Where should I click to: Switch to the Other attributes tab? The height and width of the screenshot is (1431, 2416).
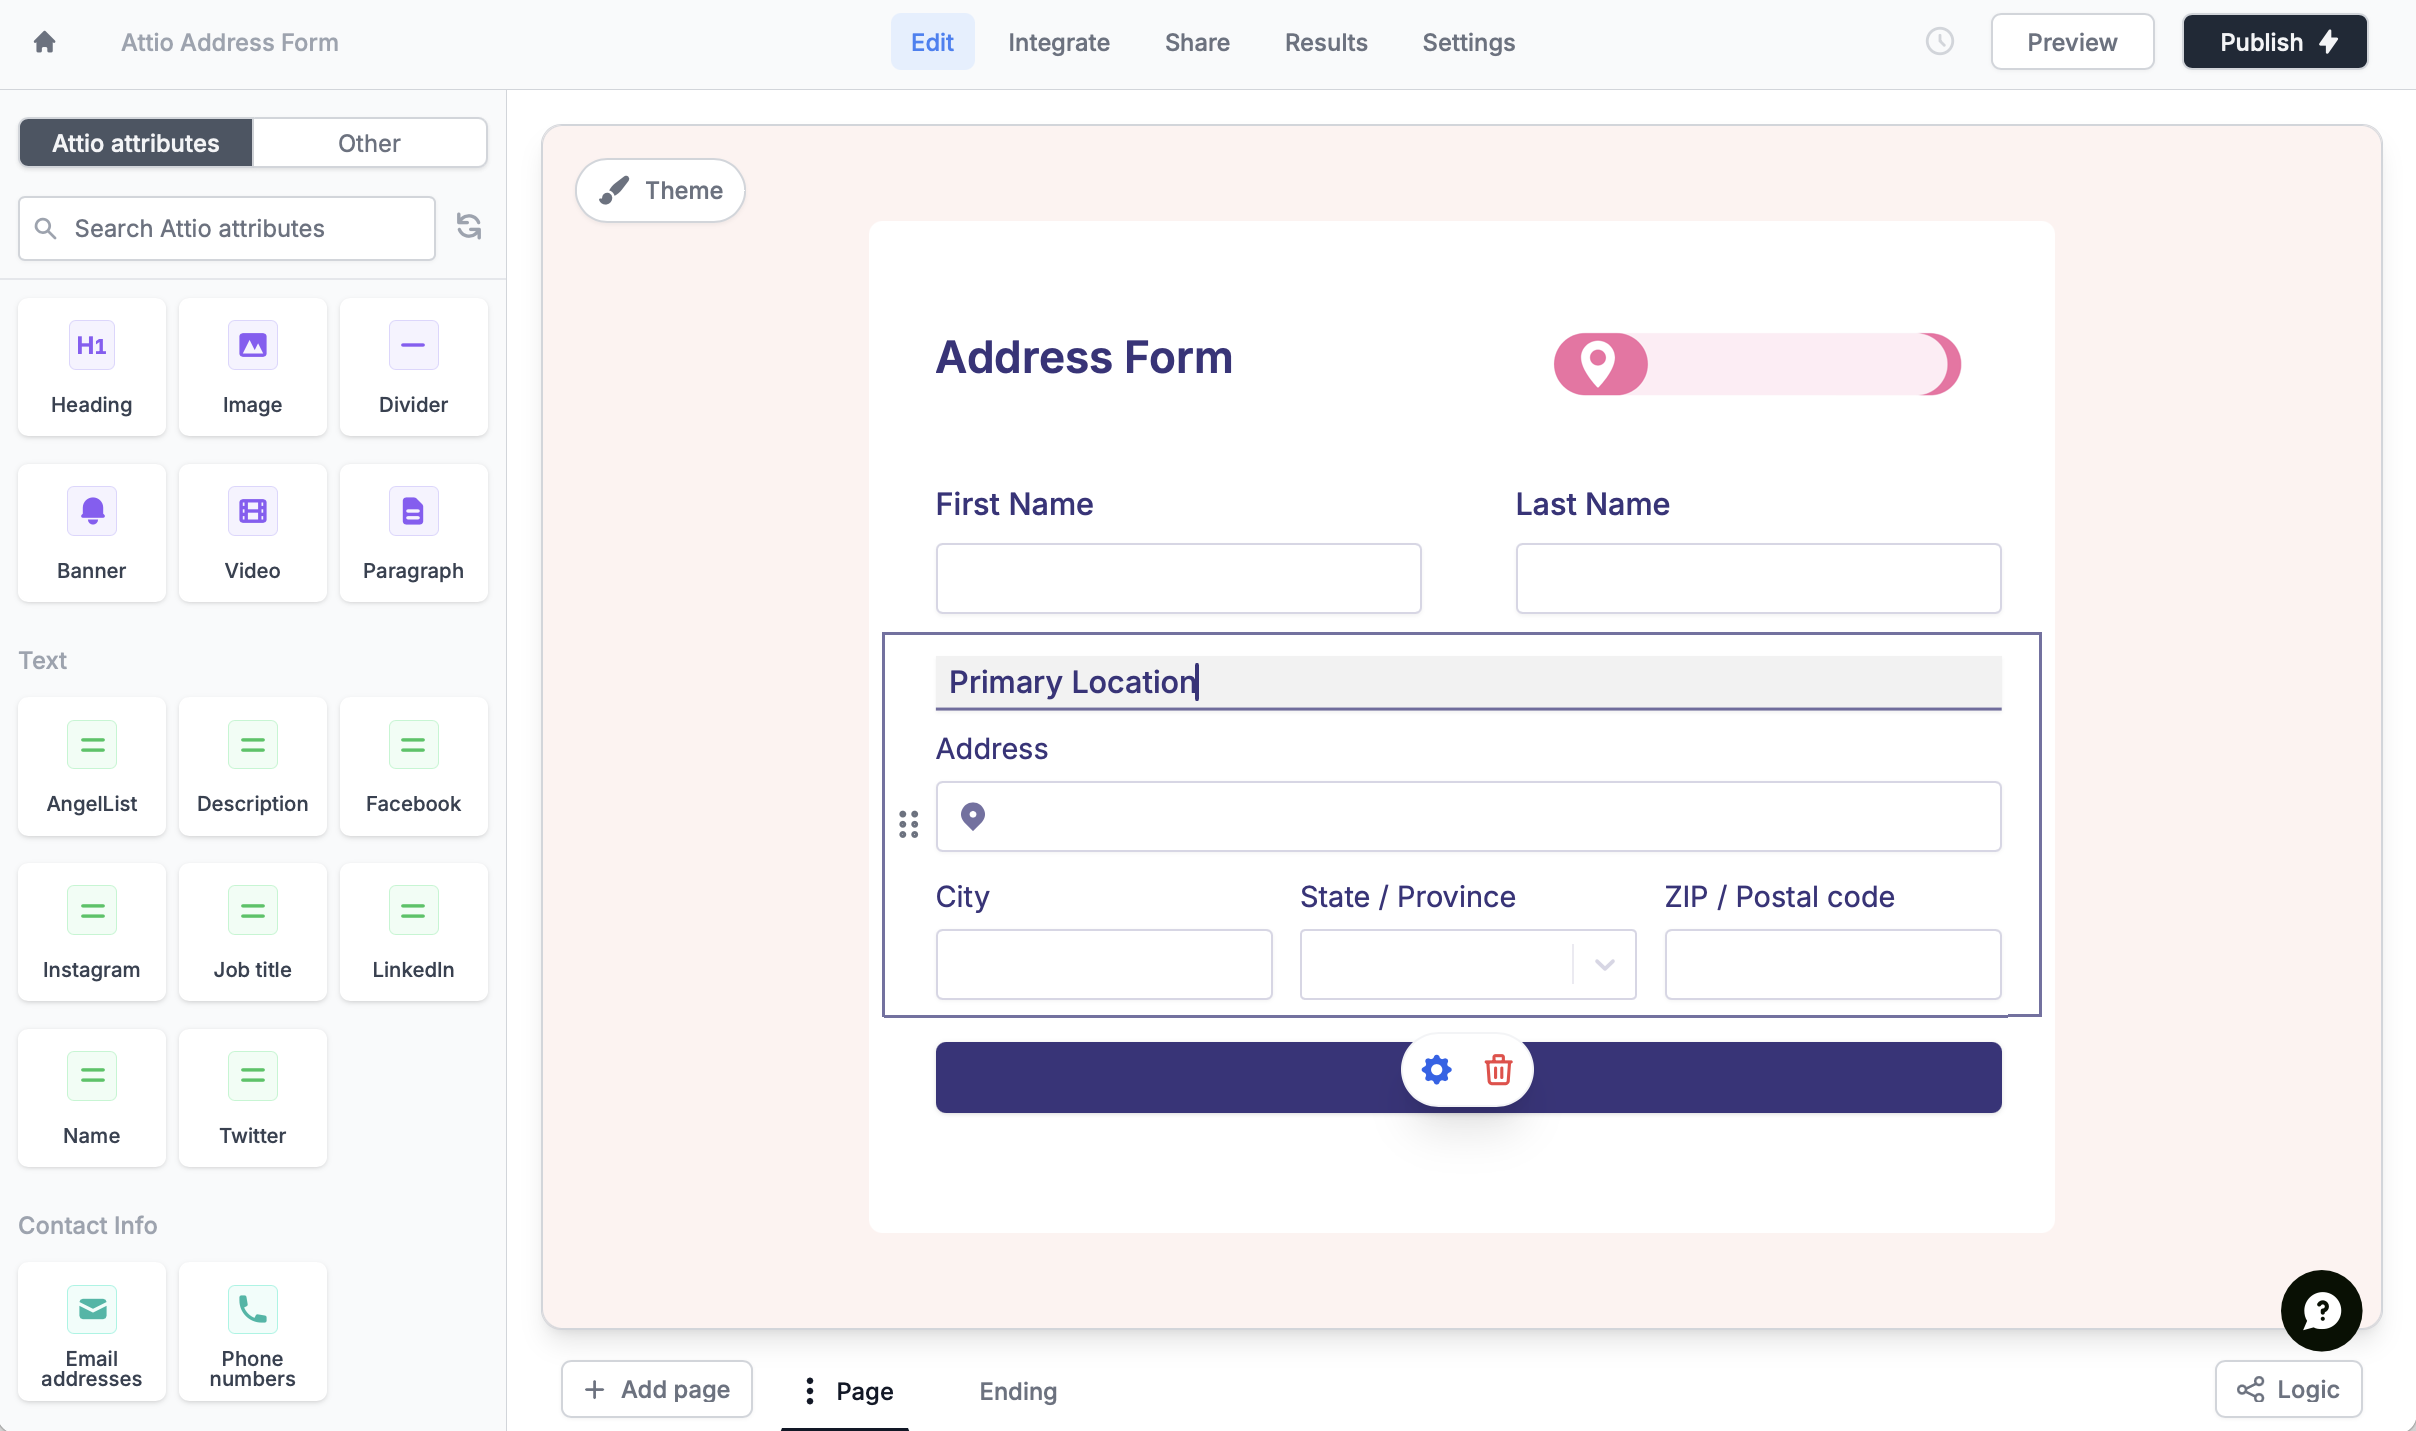[368, 142]
